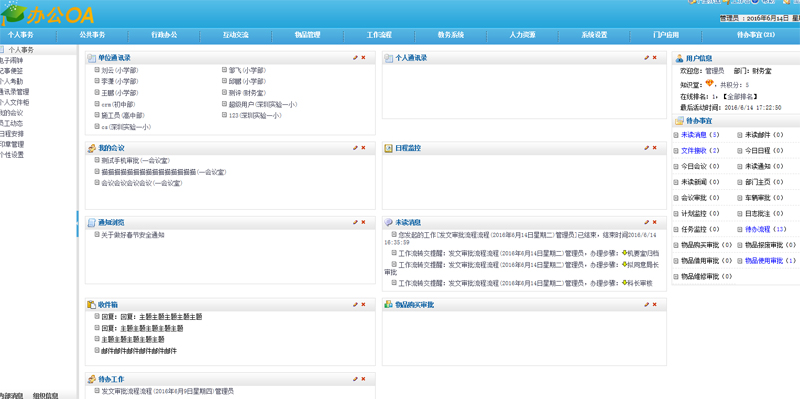Open the 工作流程 top menu

pyautogui.click(x=380, y=35)
